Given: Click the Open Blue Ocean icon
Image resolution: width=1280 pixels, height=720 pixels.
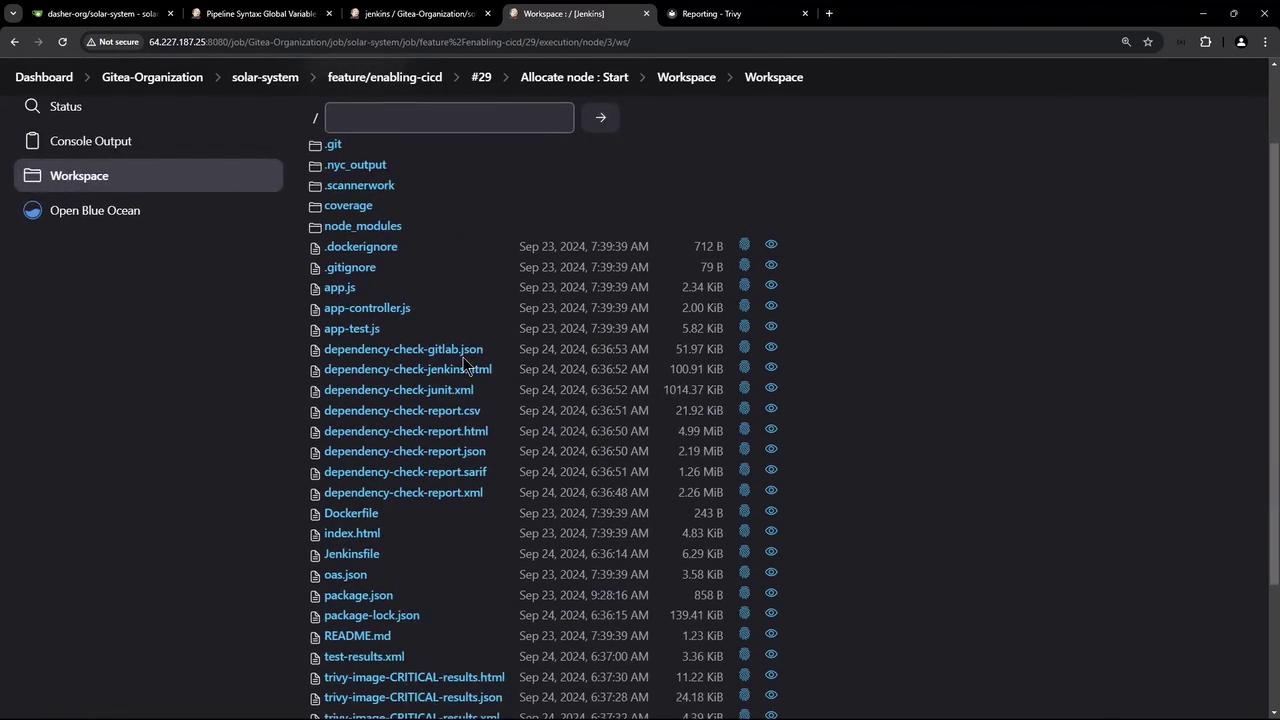Looking at the screenshot, I should (33, 210).
